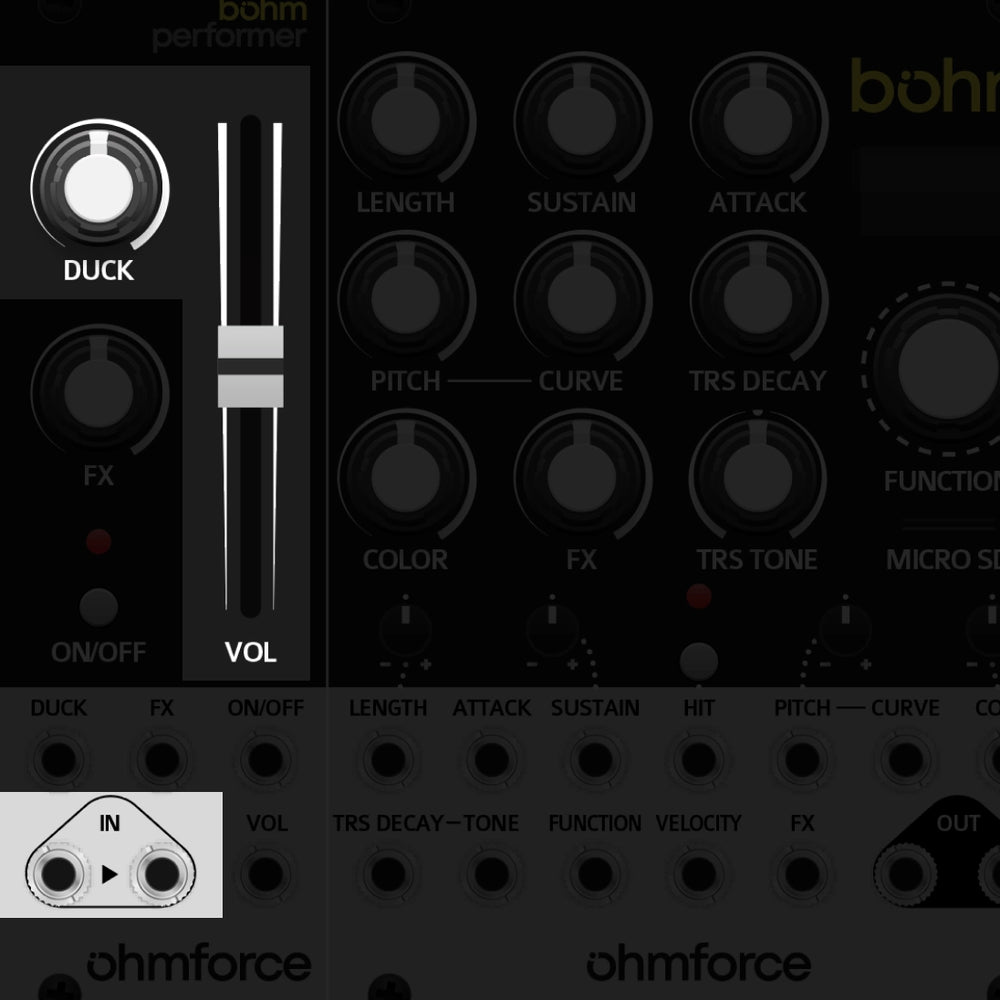Image resolution: width=1000 pixels, height=1000 pixels.
Task: Click the right IN input jack
Action: click(x=160, y=876)
